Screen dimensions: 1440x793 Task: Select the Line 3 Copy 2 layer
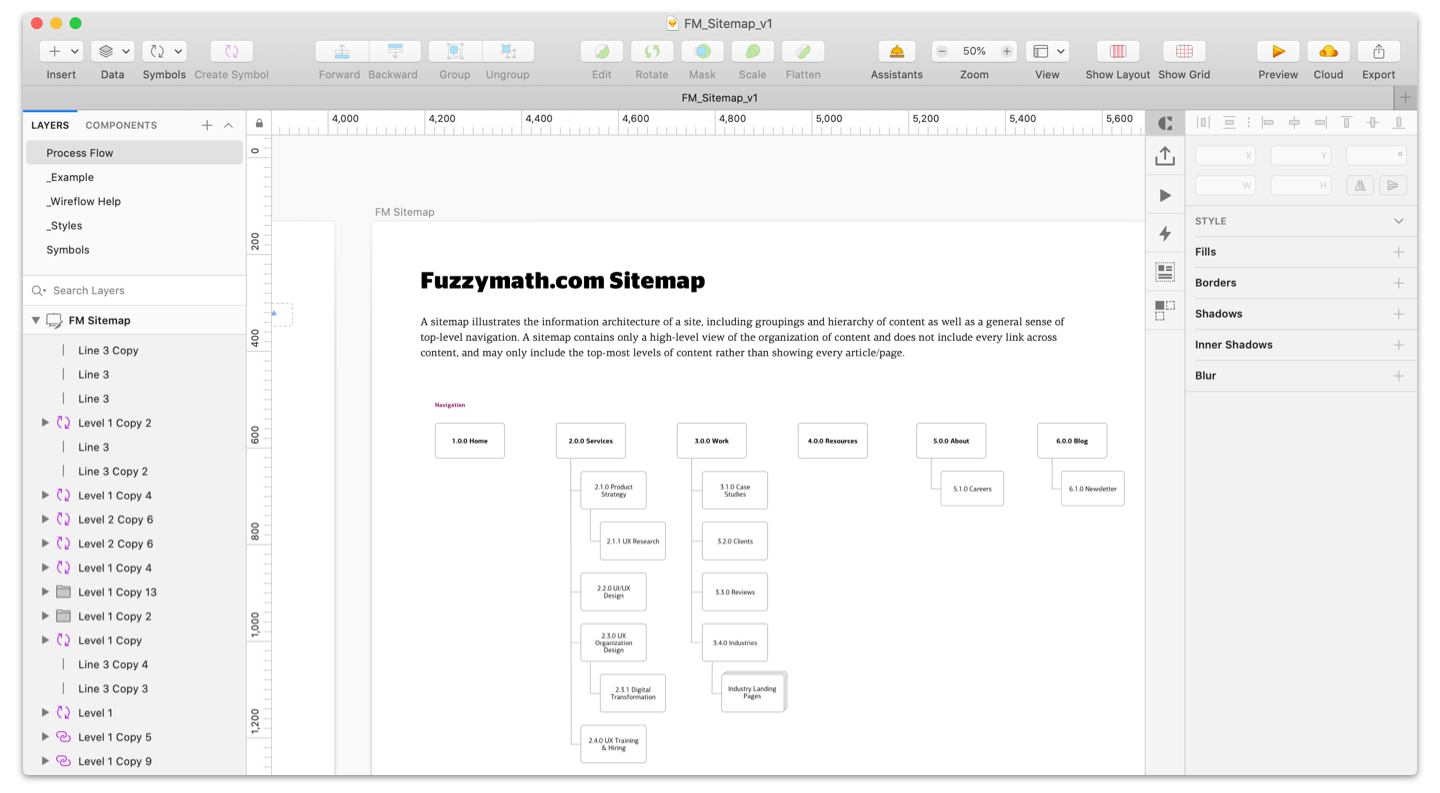pos(134,471)
